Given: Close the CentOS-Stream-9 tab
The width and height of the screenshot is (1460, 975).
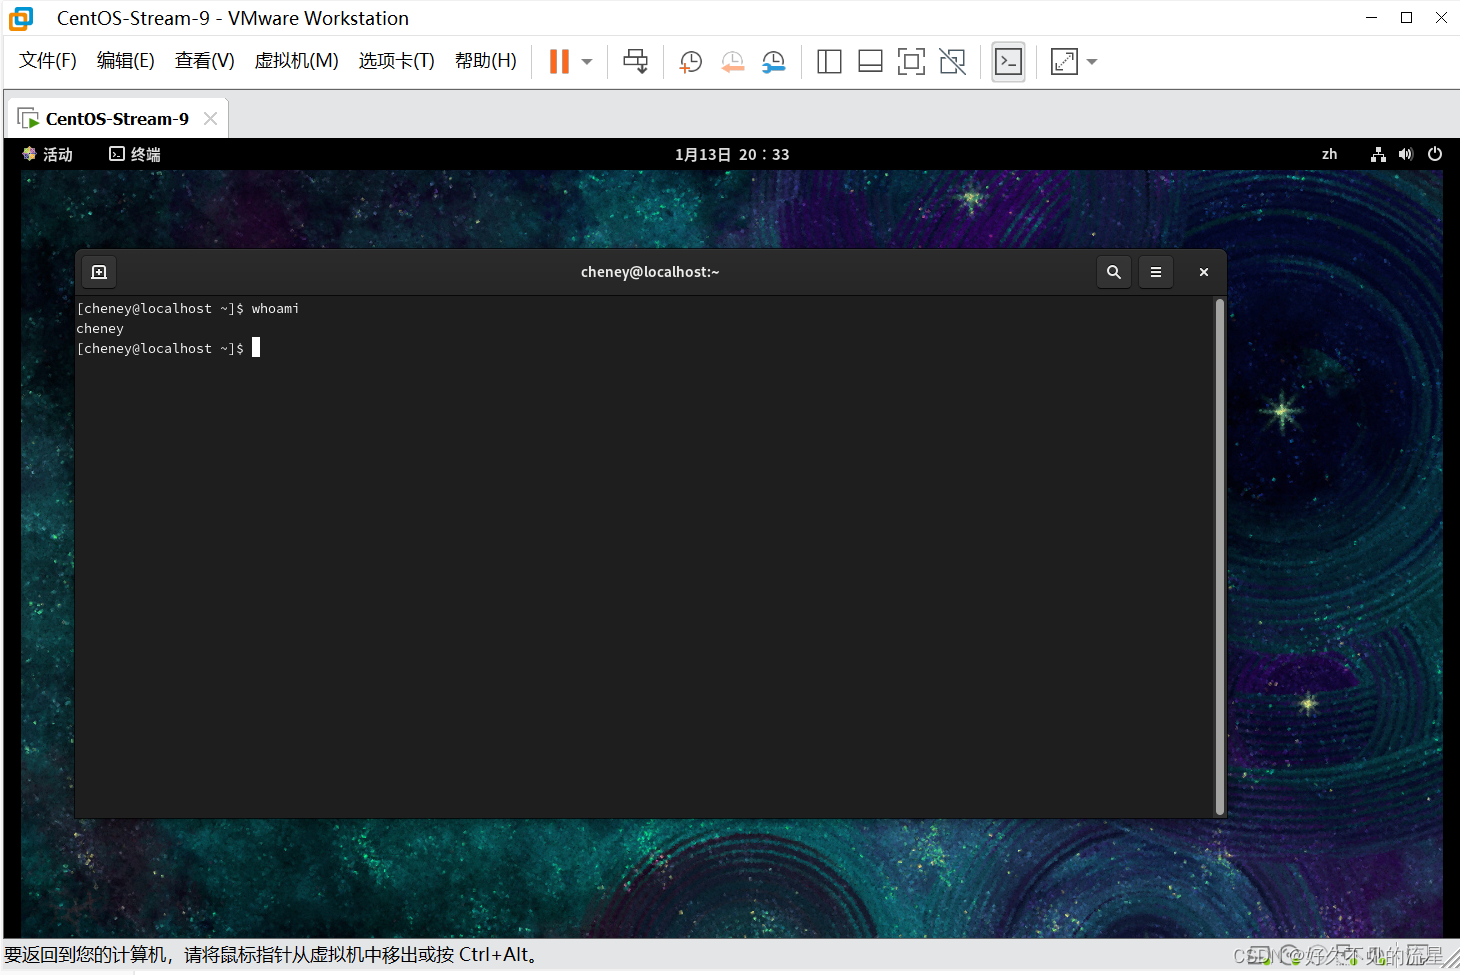Looking at the screenshot, I should [x=210, y=118].
